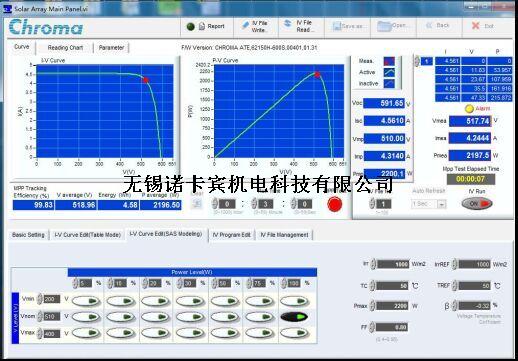Click the Save as toolbar icon
Screen dimensions: 518x361
coord(338,26)
